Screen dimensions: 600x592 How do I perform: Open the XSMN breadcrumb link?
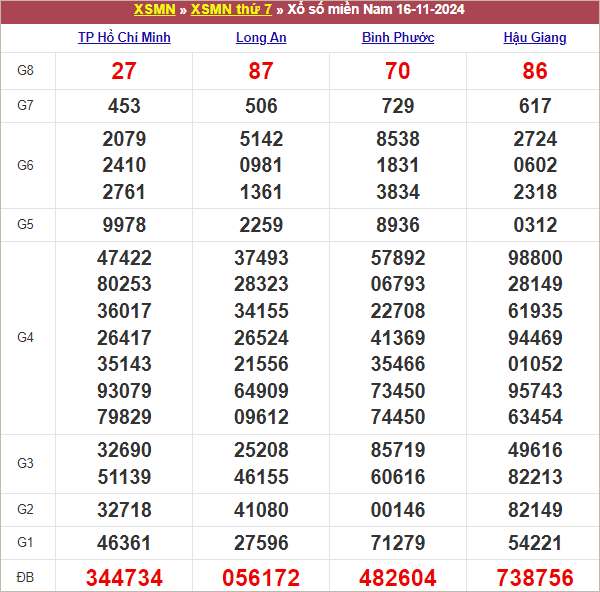[x=155, y=9]
